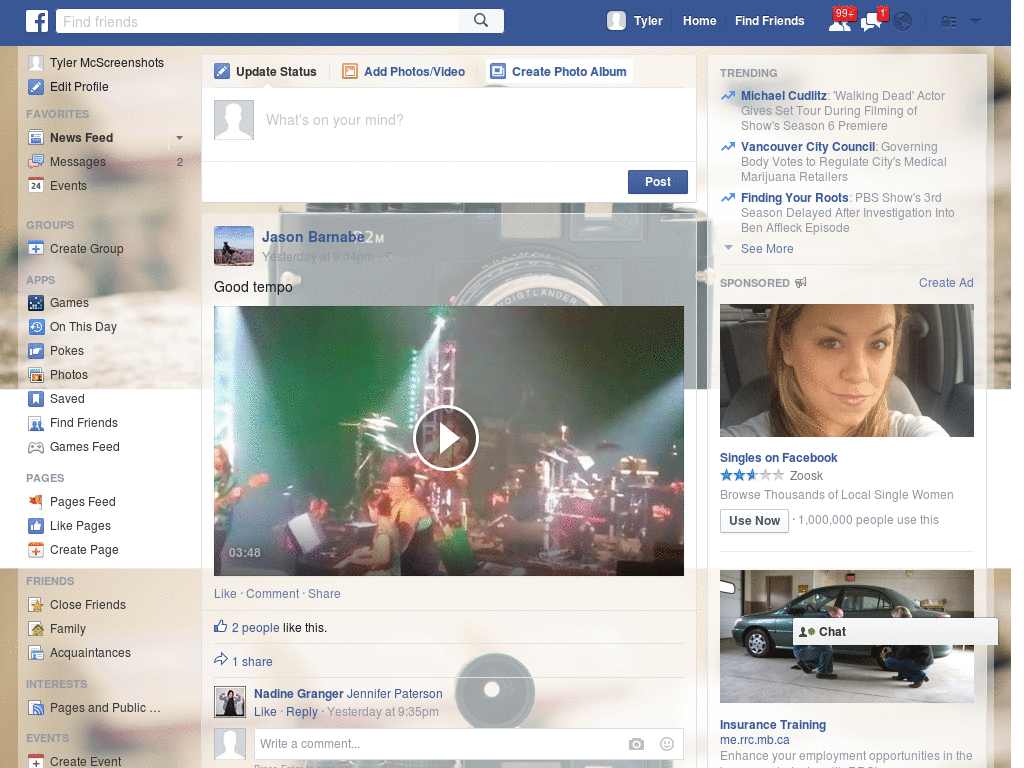Click the Saved bookmark icon

36,399
